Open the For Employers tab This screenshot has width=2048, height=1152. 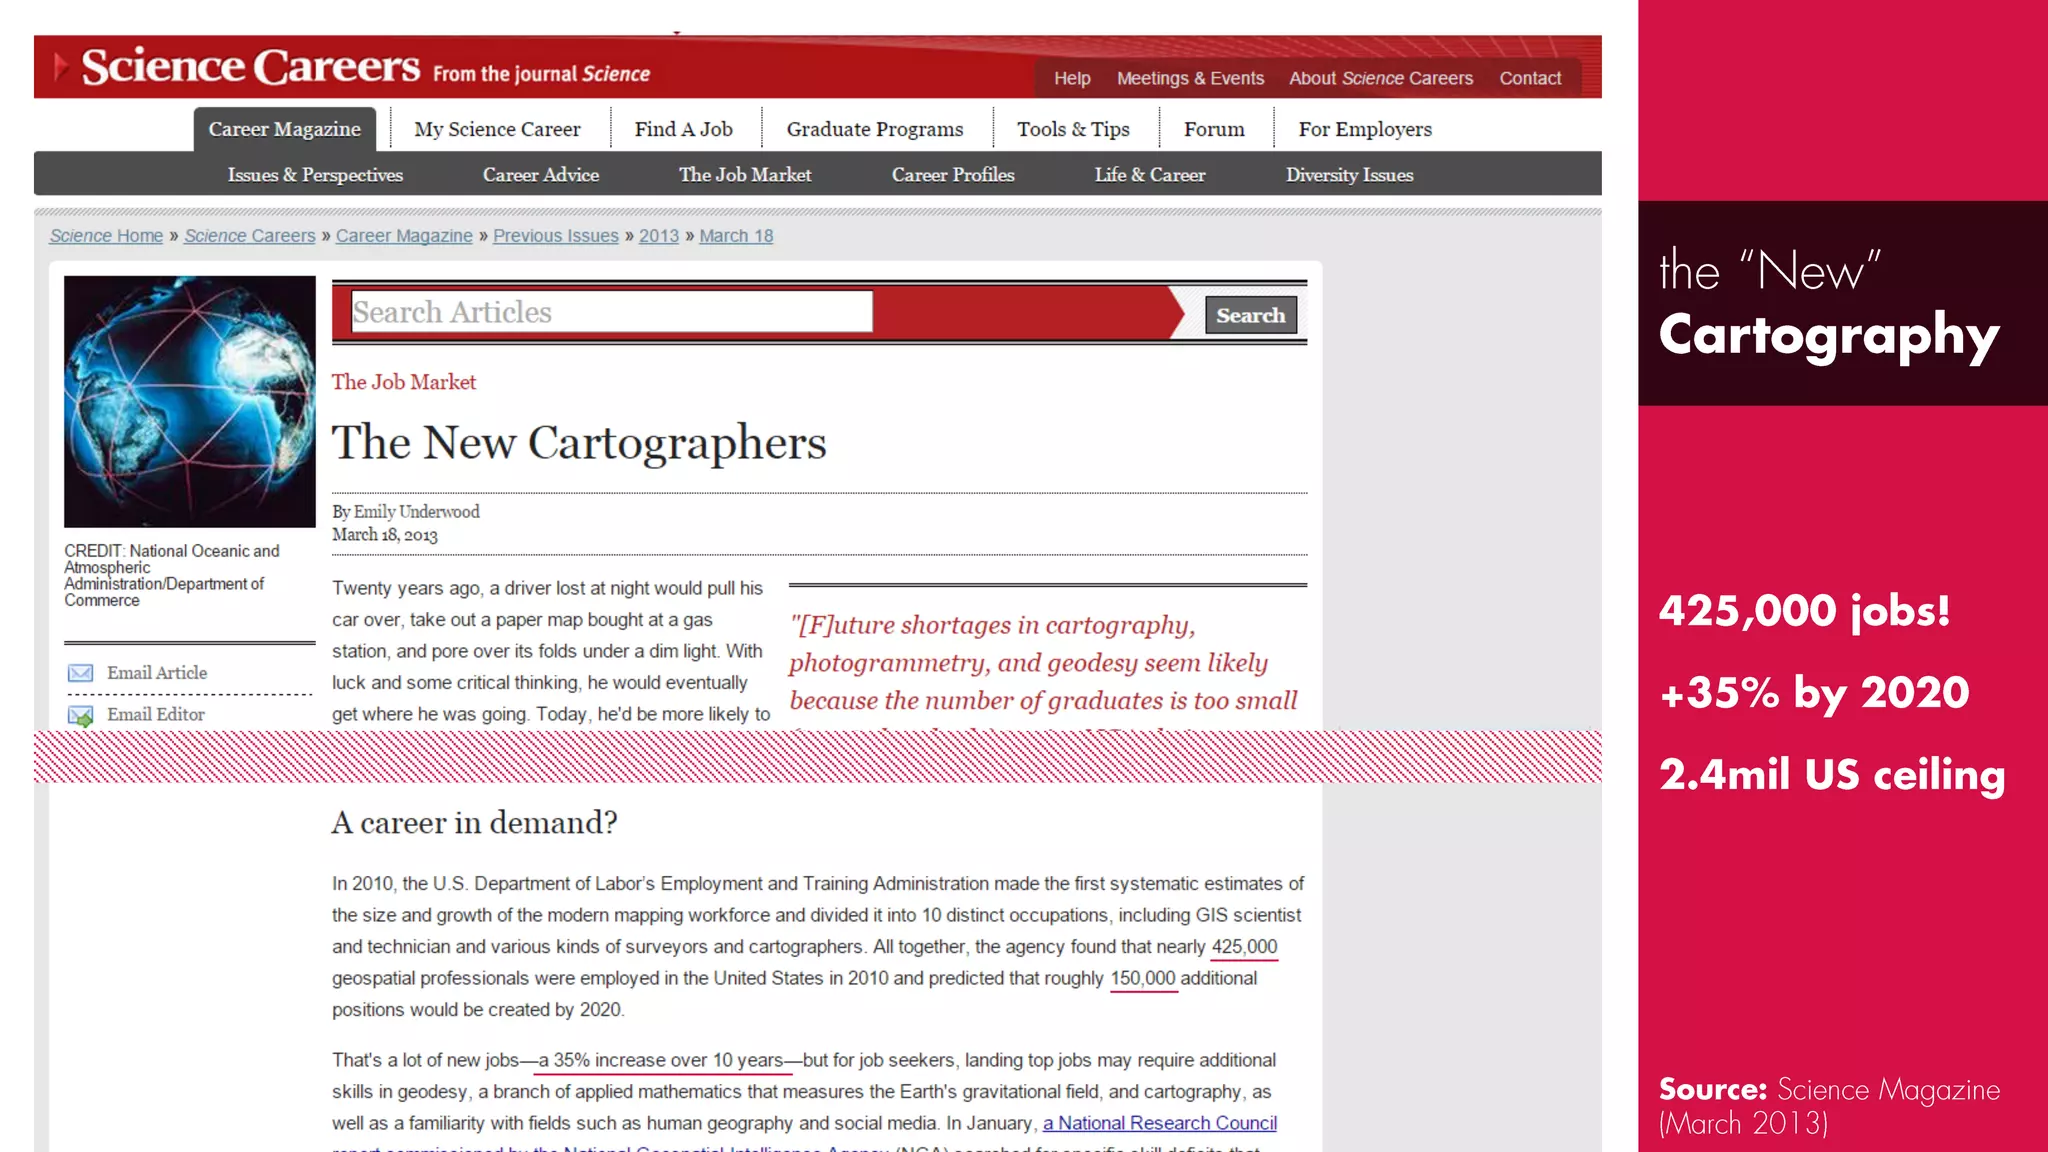click(1364, 129)
